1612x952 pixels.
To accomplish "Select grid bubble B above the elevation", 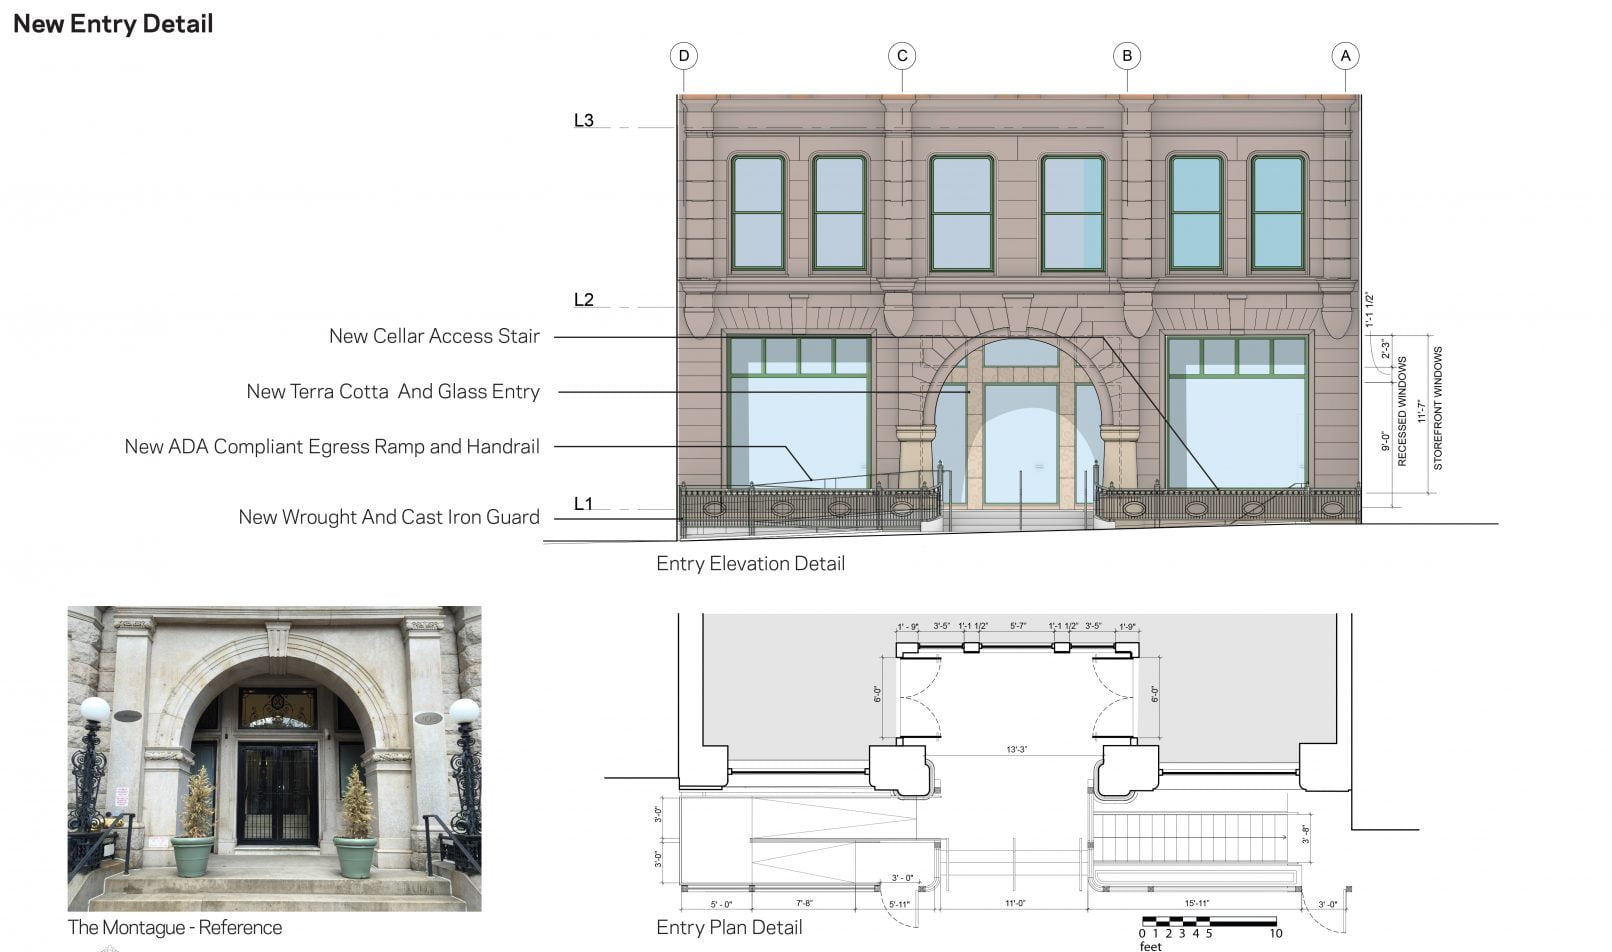I will pos(1127,56).
